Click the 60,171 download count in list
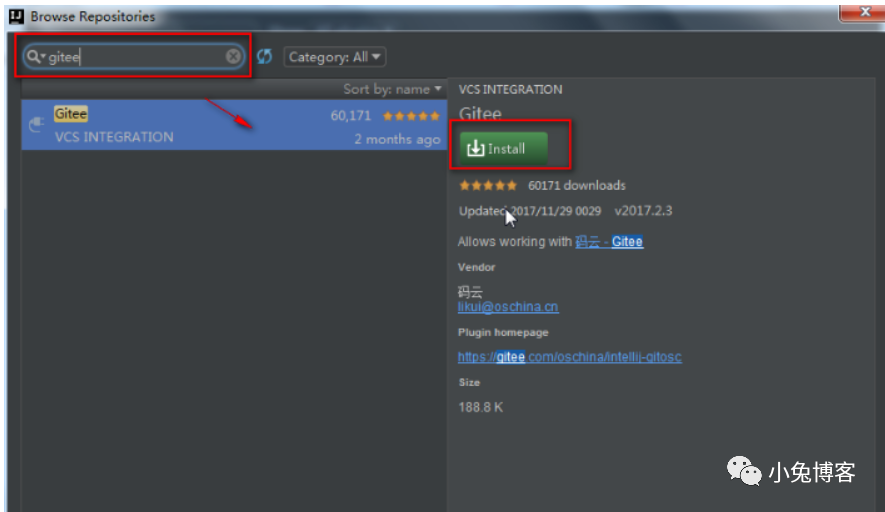This screenshot has width=885, height=512. point(351,116)
